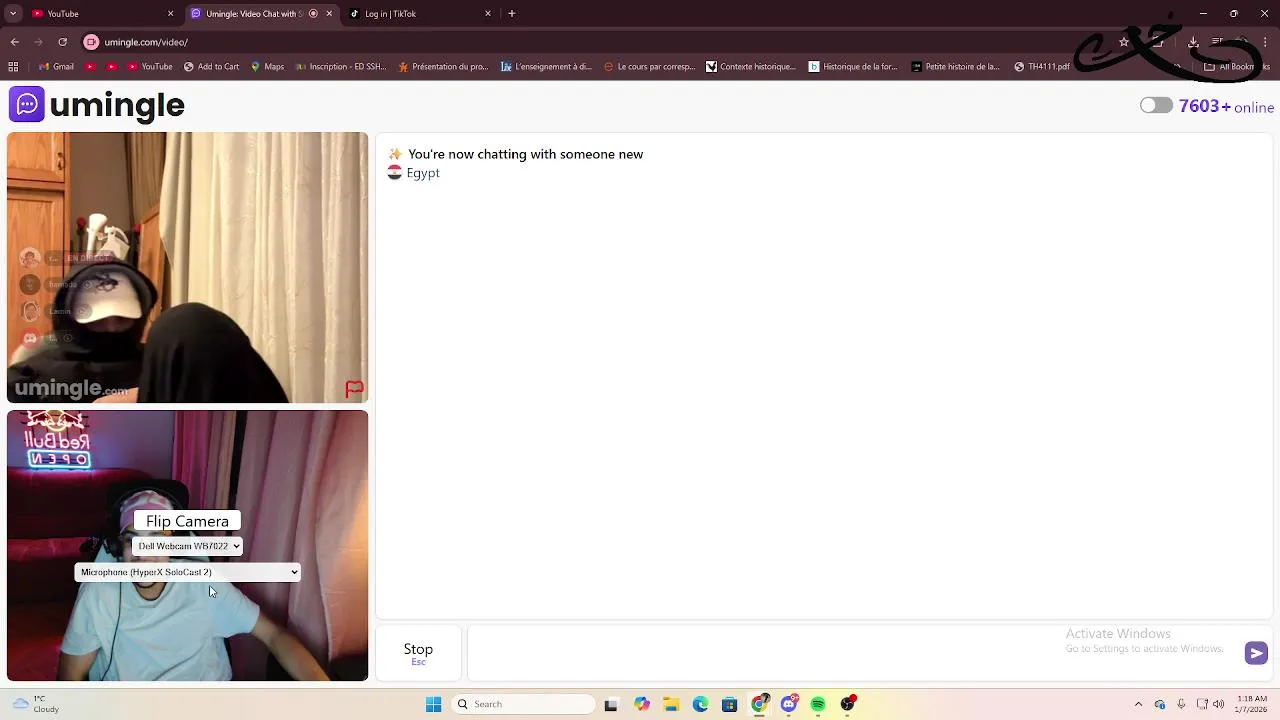The height and width of the screenshot is (720, 1280).
Task: Open new browser tab
Action: (512, 13)
